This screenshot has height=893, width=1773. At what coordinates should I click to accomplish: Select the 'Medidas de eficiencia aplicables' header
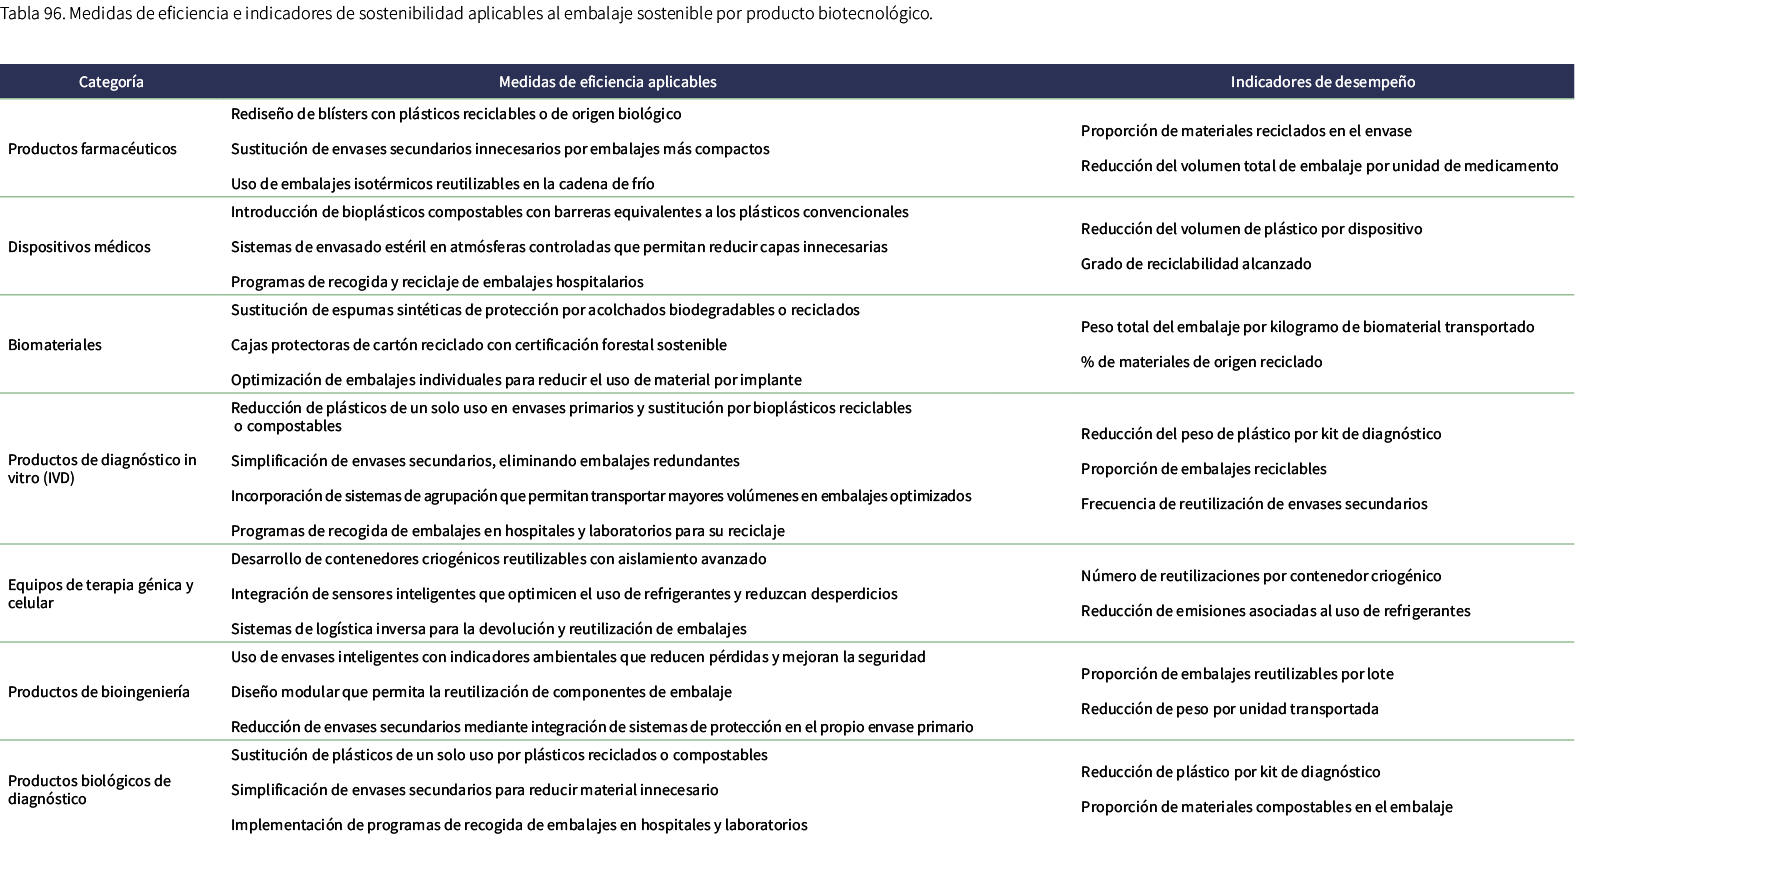[x=607, y=82]
